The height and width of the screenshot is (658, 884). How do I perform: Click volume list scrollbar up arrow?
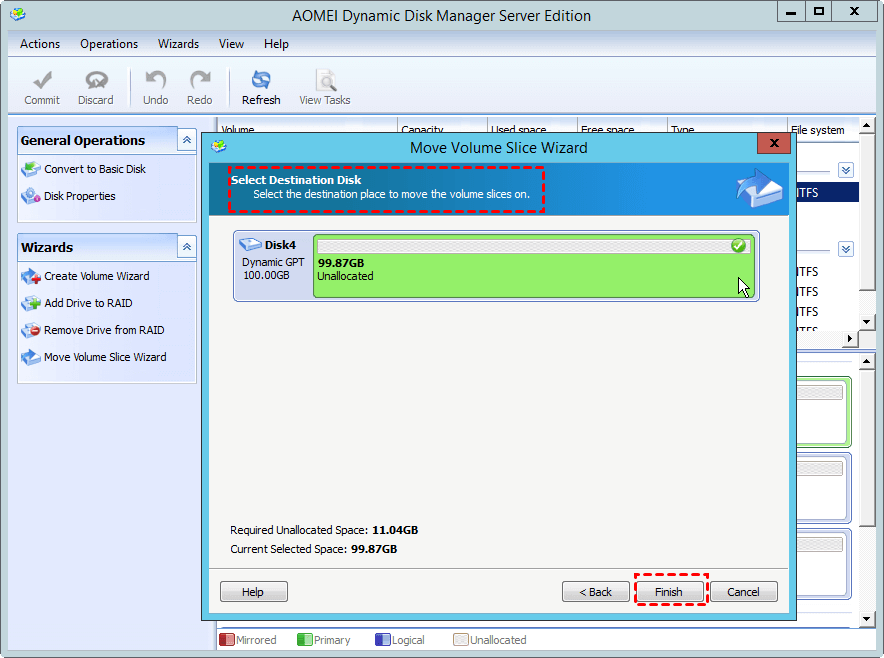[x=867, y=125]
